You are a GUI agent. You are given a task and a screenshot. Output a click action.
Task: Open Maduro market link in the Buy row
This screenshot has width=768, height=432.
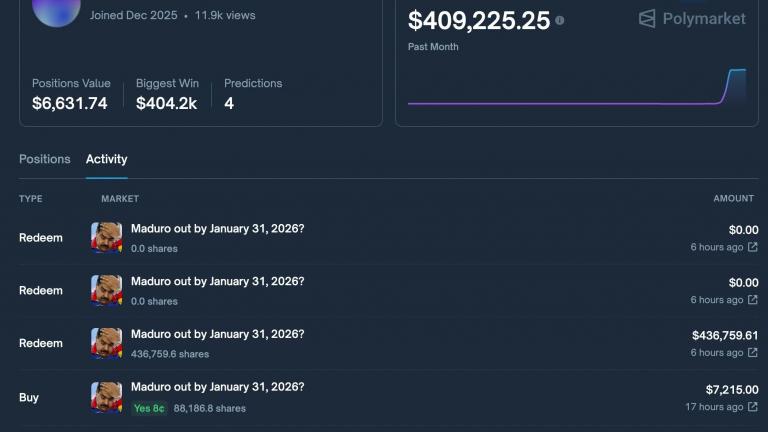[x=217, y=387]
